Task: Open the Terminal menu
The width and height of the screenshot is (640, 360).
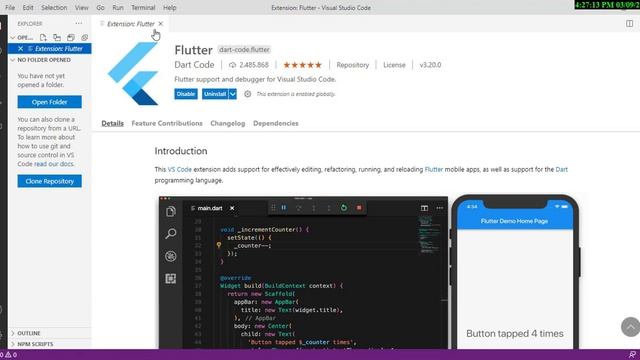Action: click(x=143, y=7)
